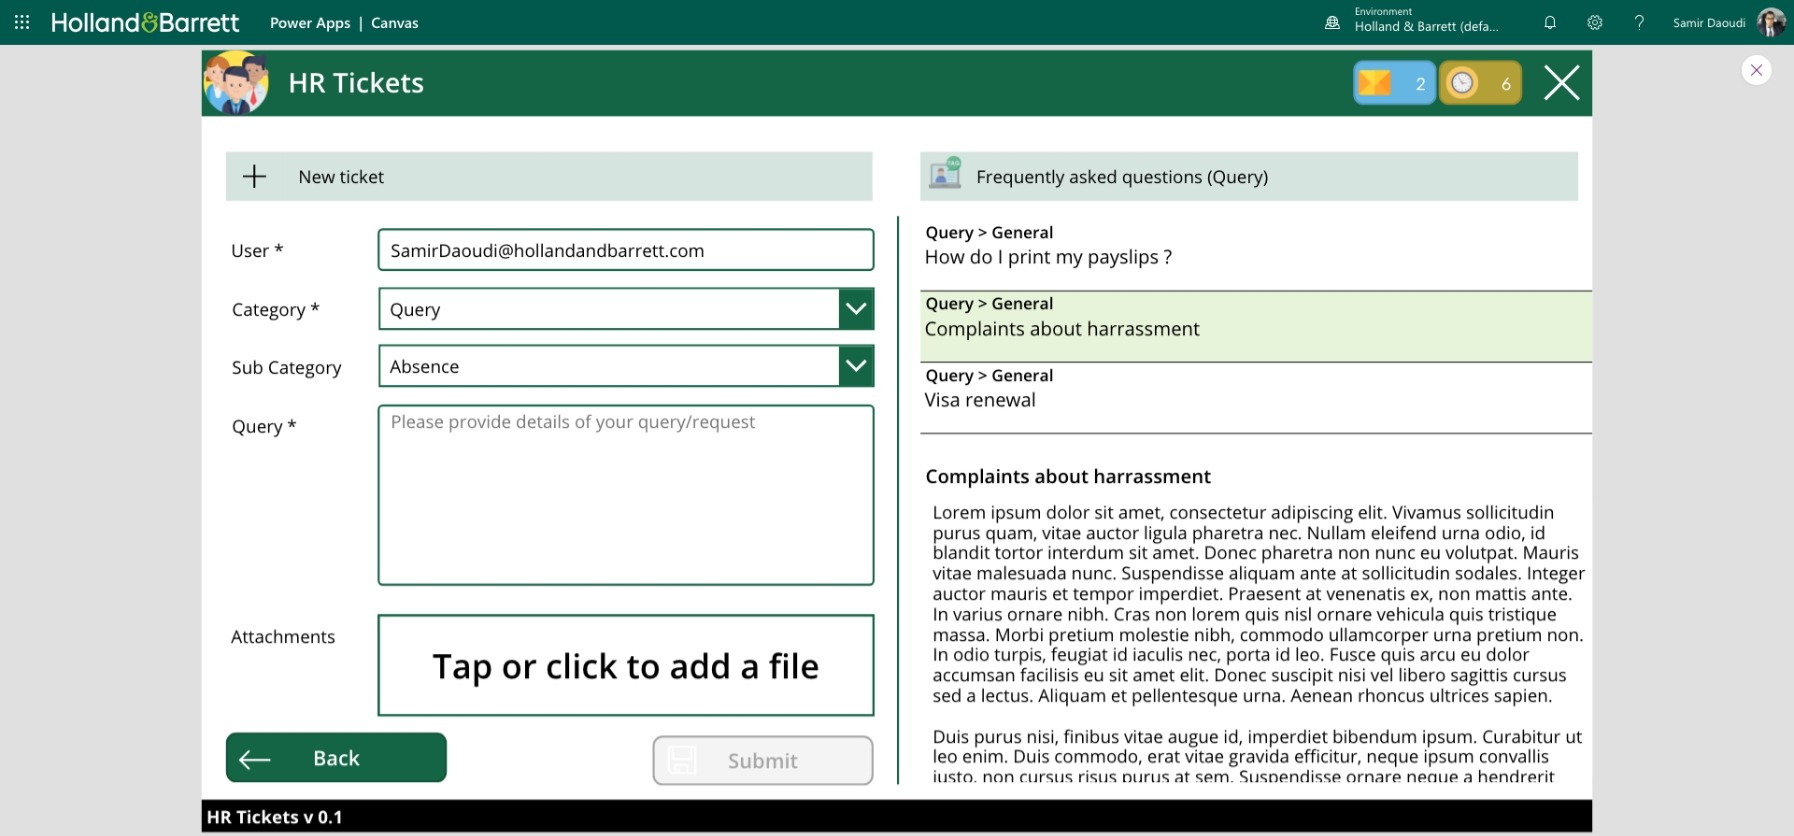Open the Sub Category combo box showing Absence

pyautogui.click(x=626, y=366)
